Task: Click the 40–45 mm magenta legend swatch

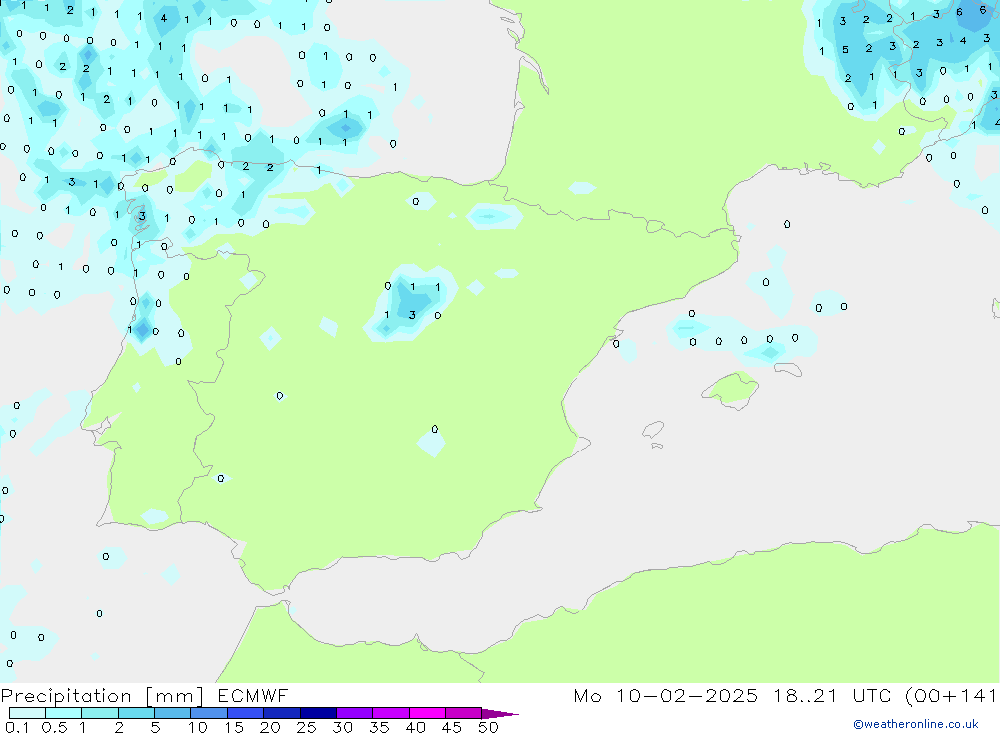Action: [427, 713]
